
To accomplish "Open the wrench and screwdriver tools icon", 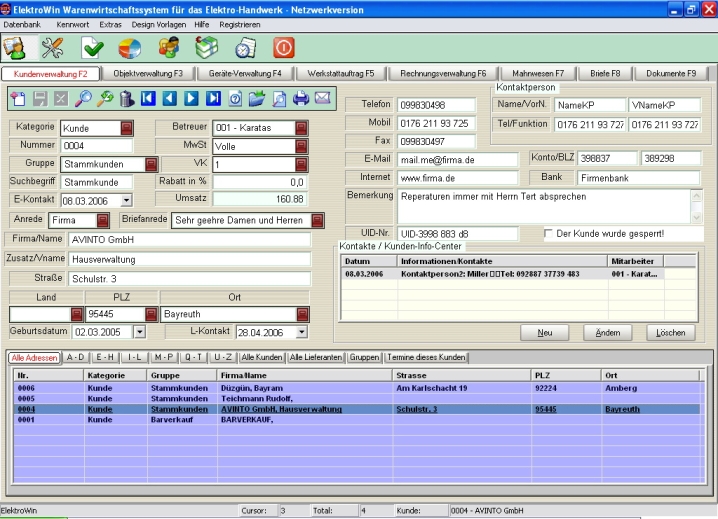I will pyautogui.click(x=52, y=47).
